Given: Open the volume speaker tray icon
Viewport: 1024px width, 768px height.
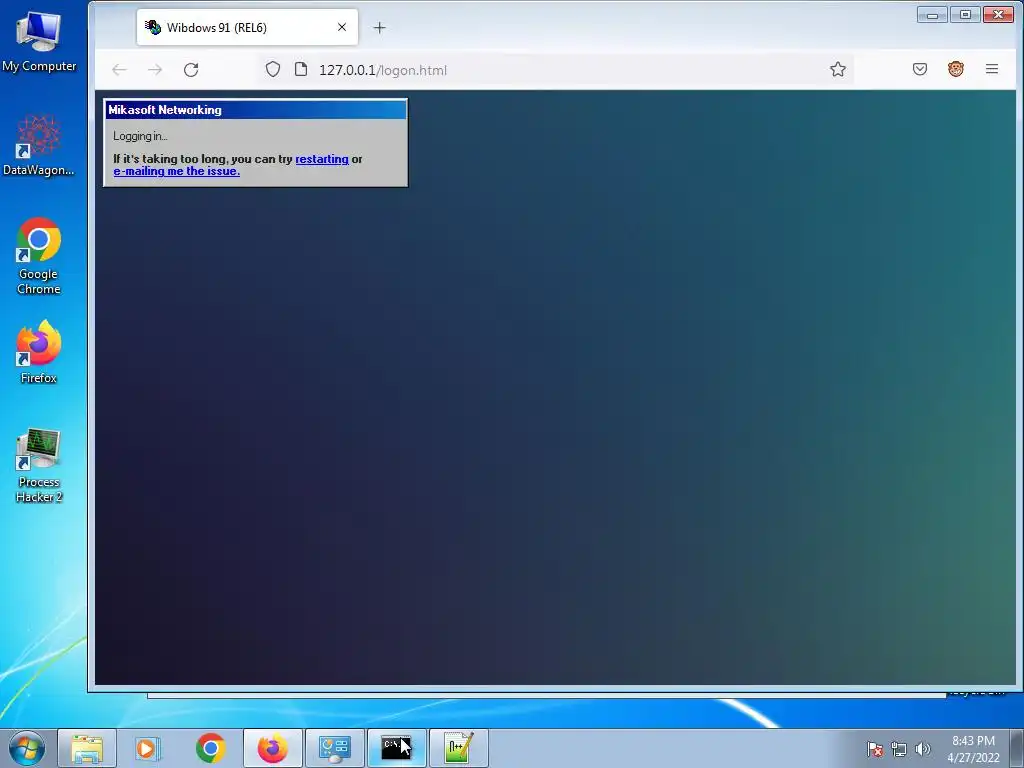Looking at the screenshot, I should coord(923,749).
